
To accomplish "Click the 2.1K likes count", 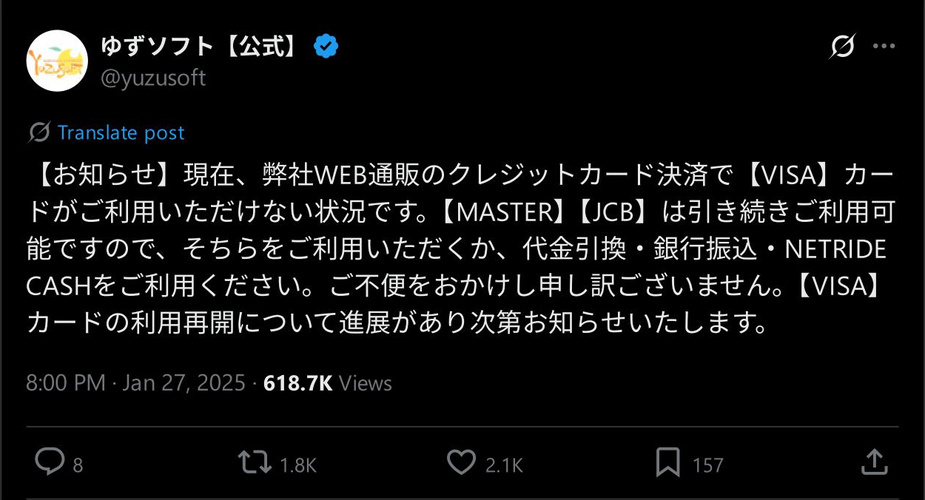I will pyautogui.click(x=504, y=465).
